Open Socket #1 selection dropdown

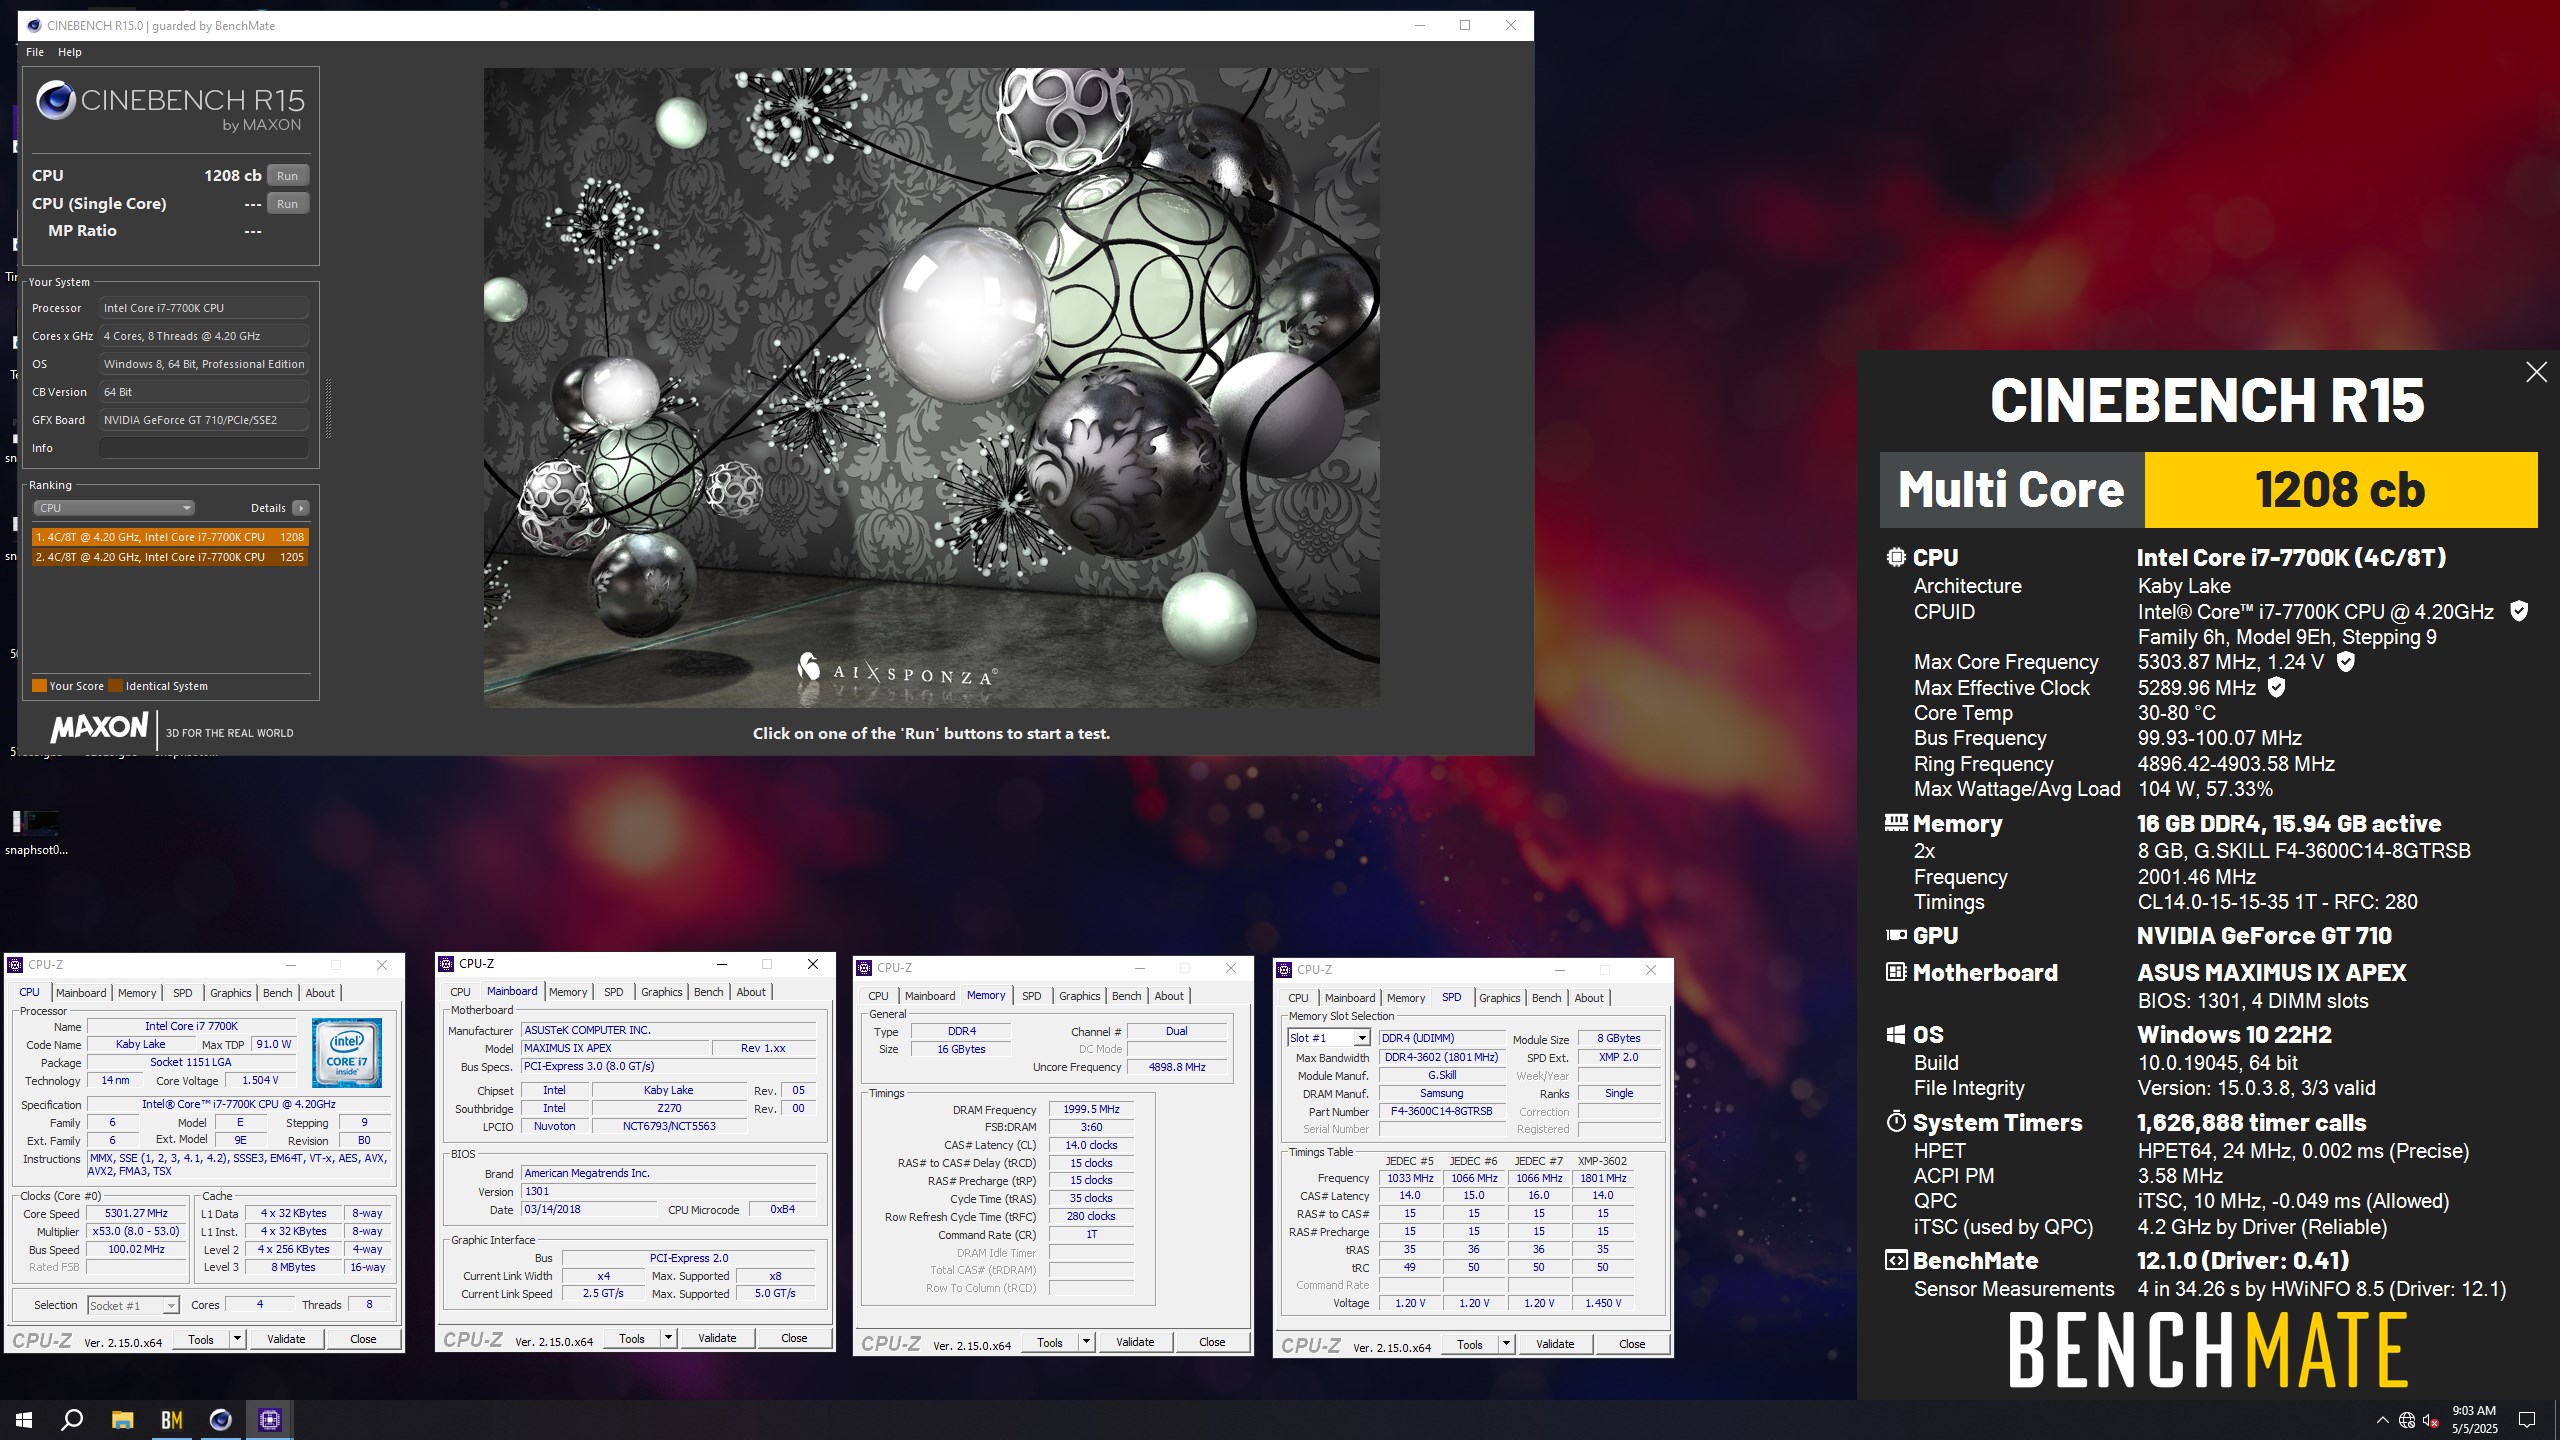point(133,1305)
